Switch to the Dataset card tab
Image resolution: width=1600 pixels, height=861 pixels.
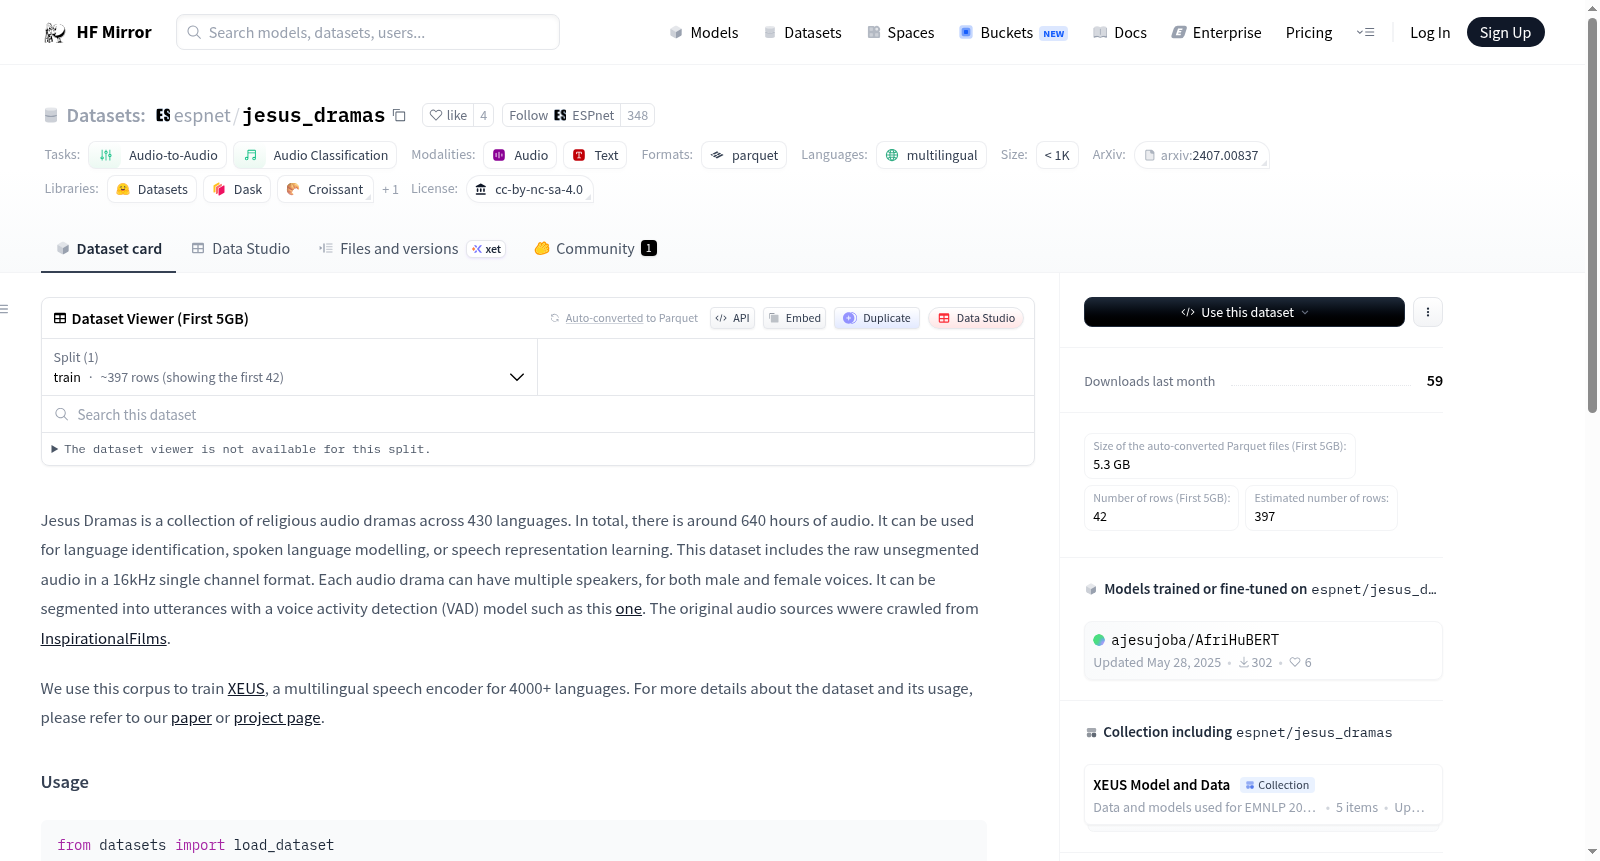click(108, 249)
